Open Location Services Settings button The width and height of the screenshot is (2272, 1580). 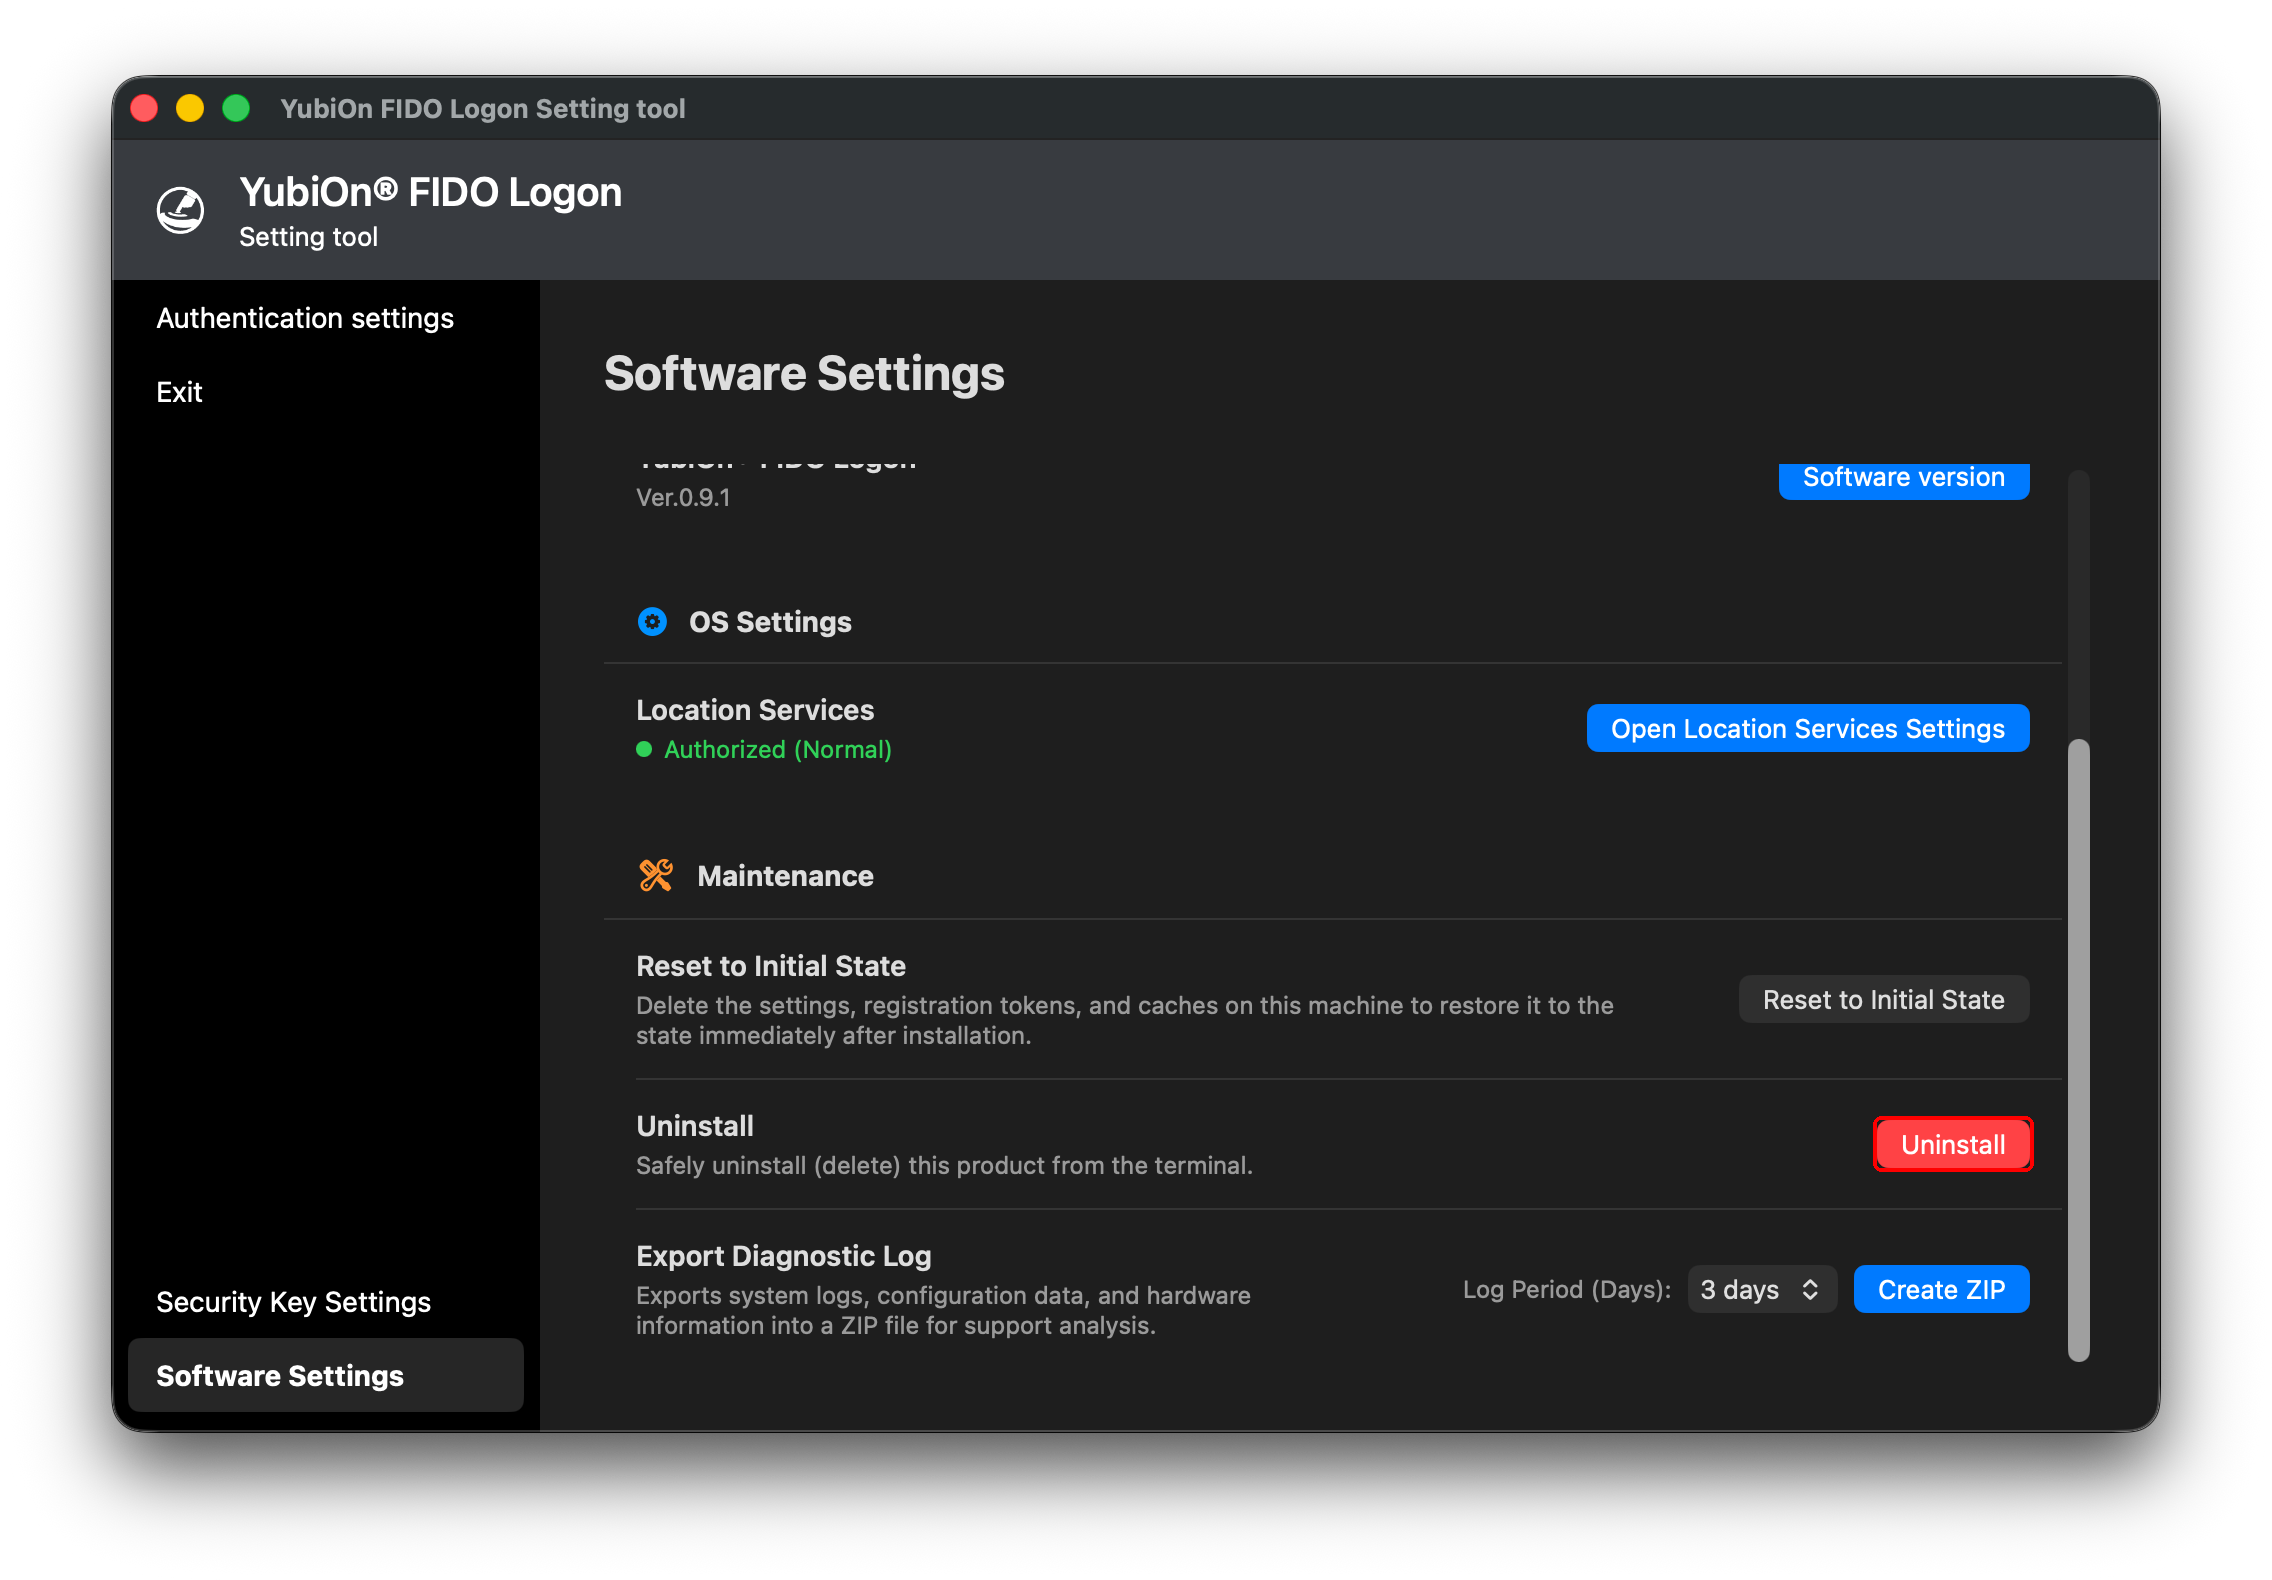1808,728
